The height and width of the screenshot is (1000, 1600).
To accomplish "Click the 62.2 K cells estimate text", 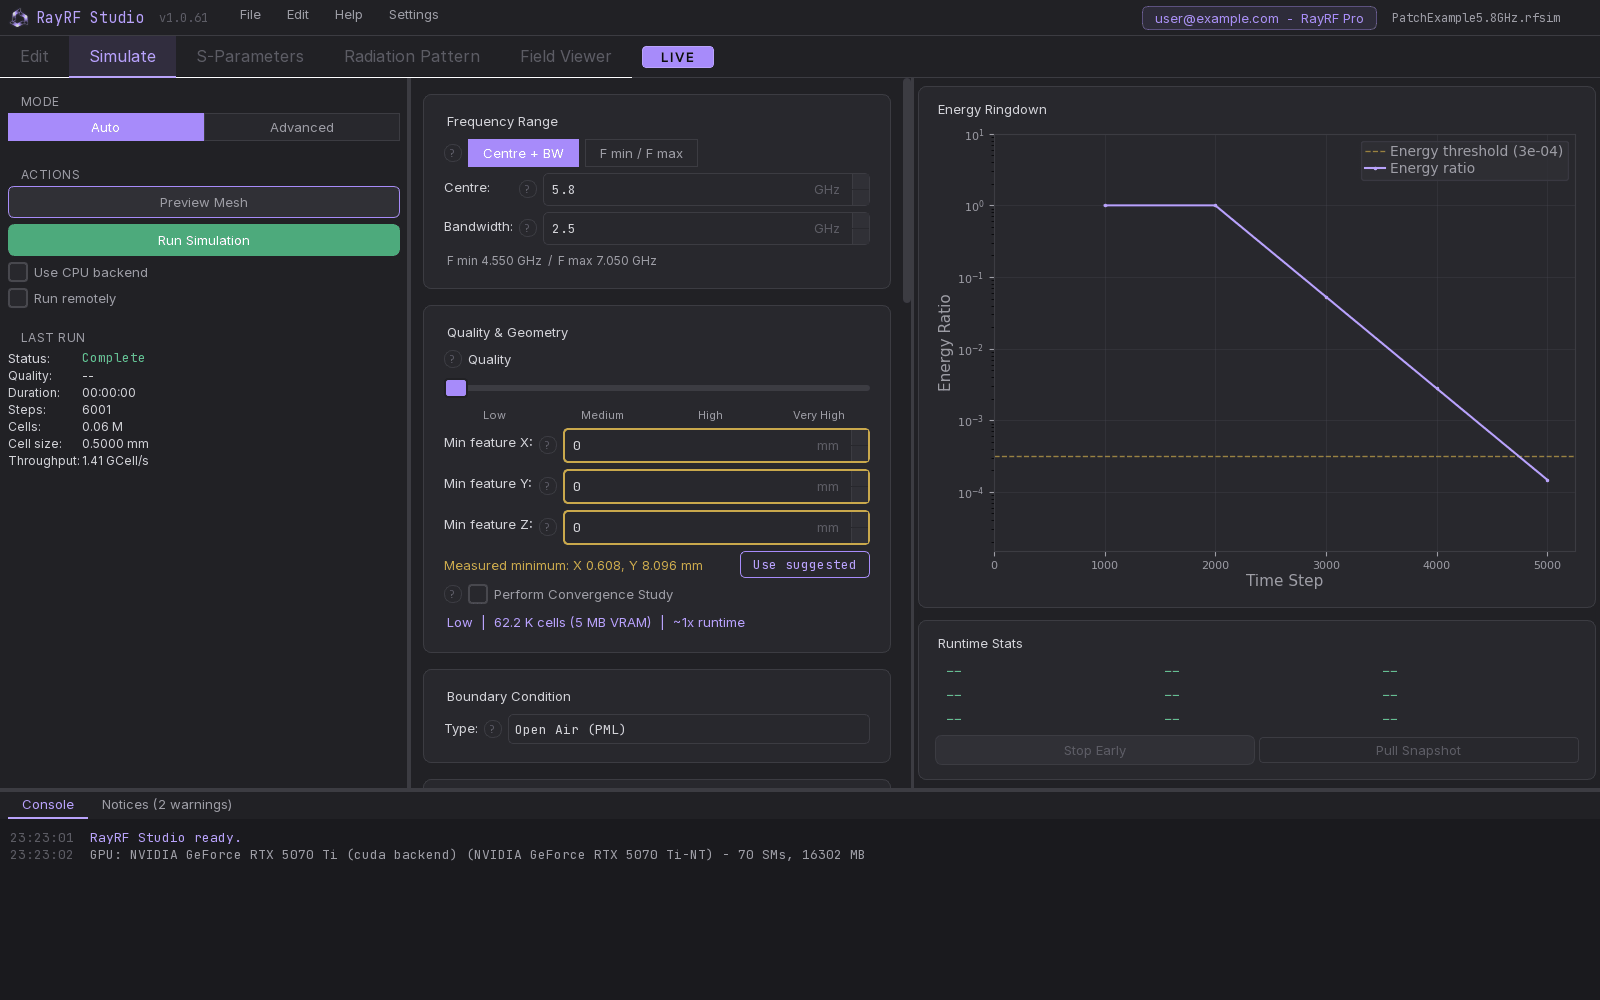I will (572, 622).
